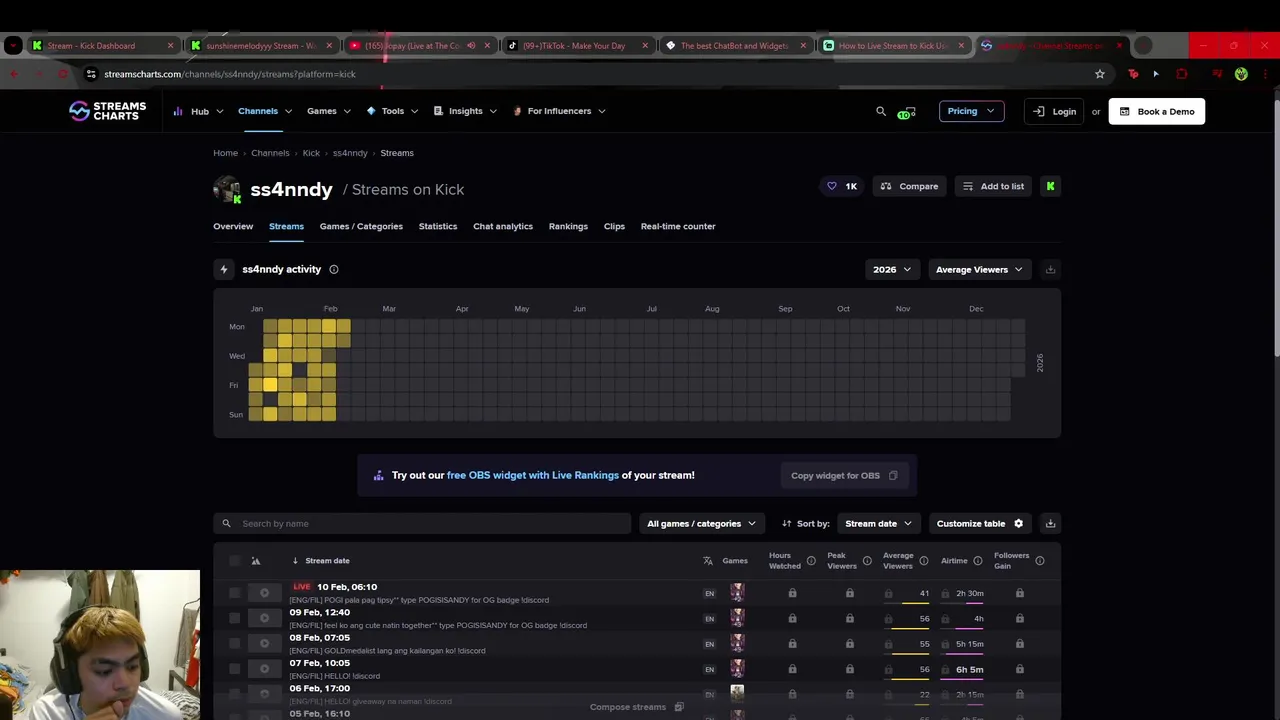
Task: Open the Customize table settings
Action: [980, 523]
